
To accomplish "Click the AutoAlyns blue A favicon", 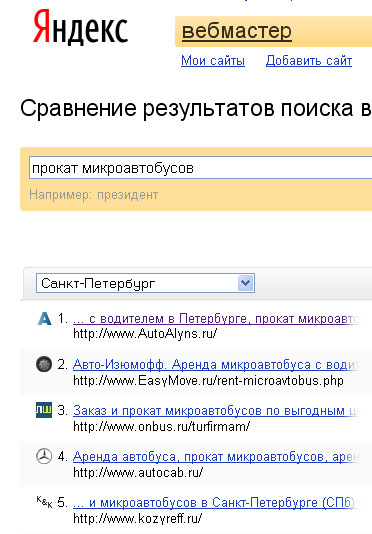I will [44, 319].
